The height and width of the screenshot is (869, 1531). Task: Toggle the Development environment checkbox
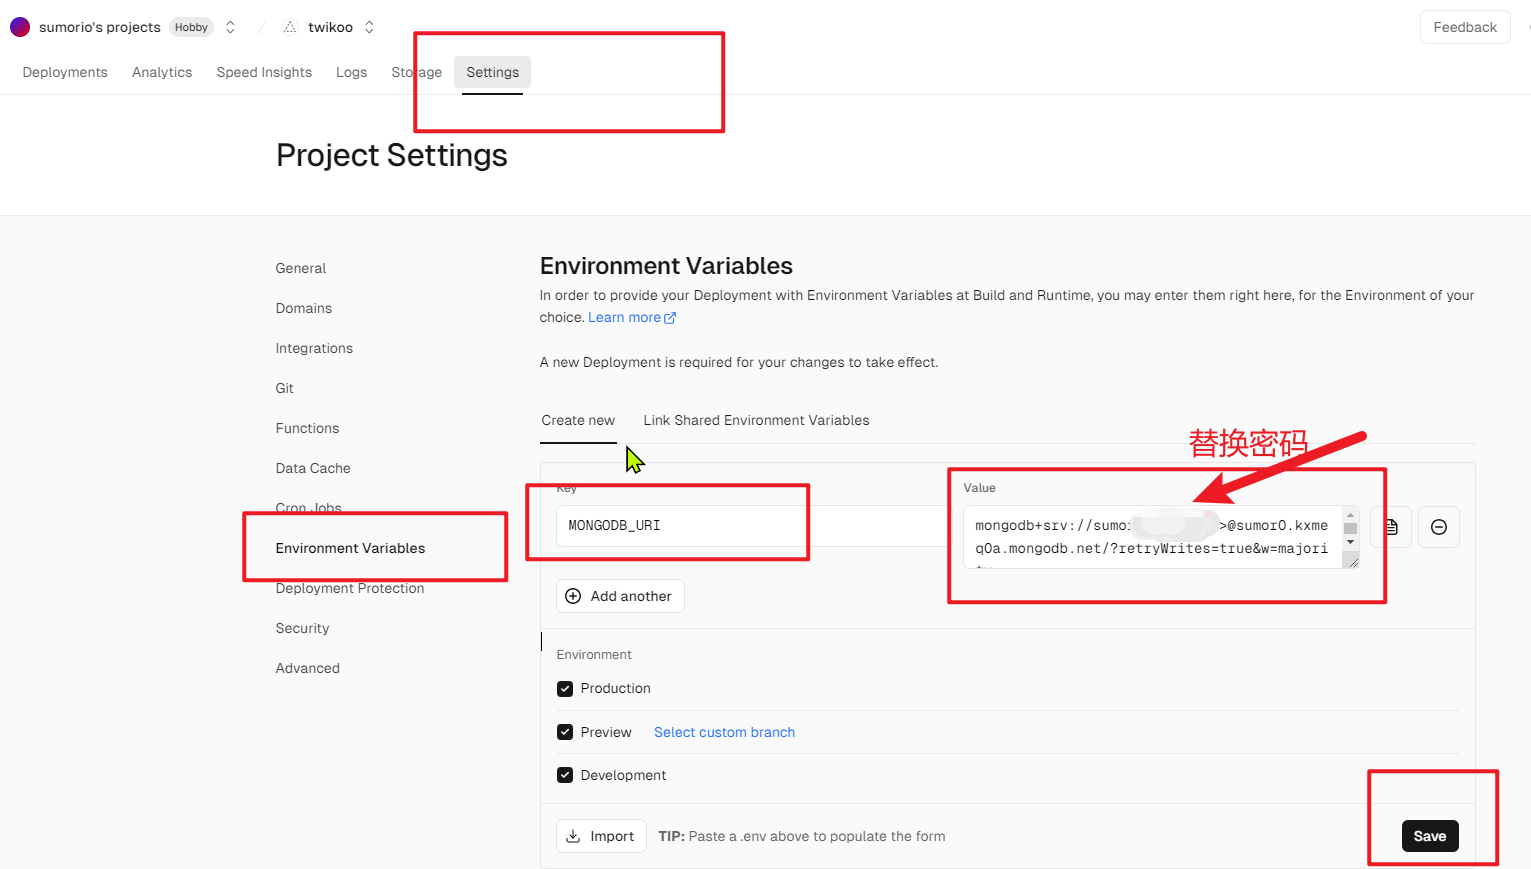565,775
